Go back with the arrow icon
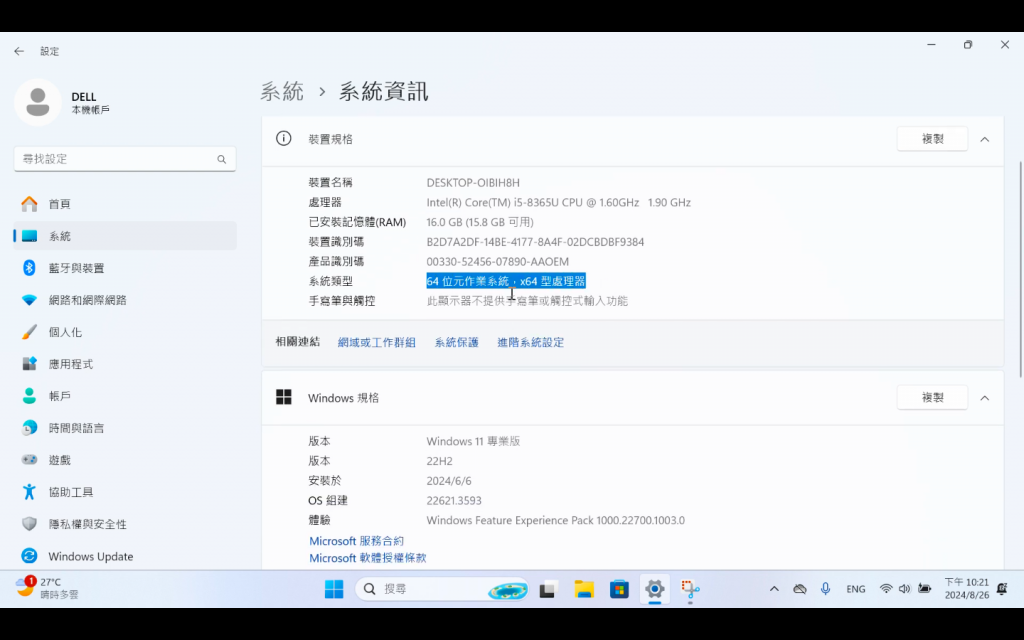 (x=19, y=51)
